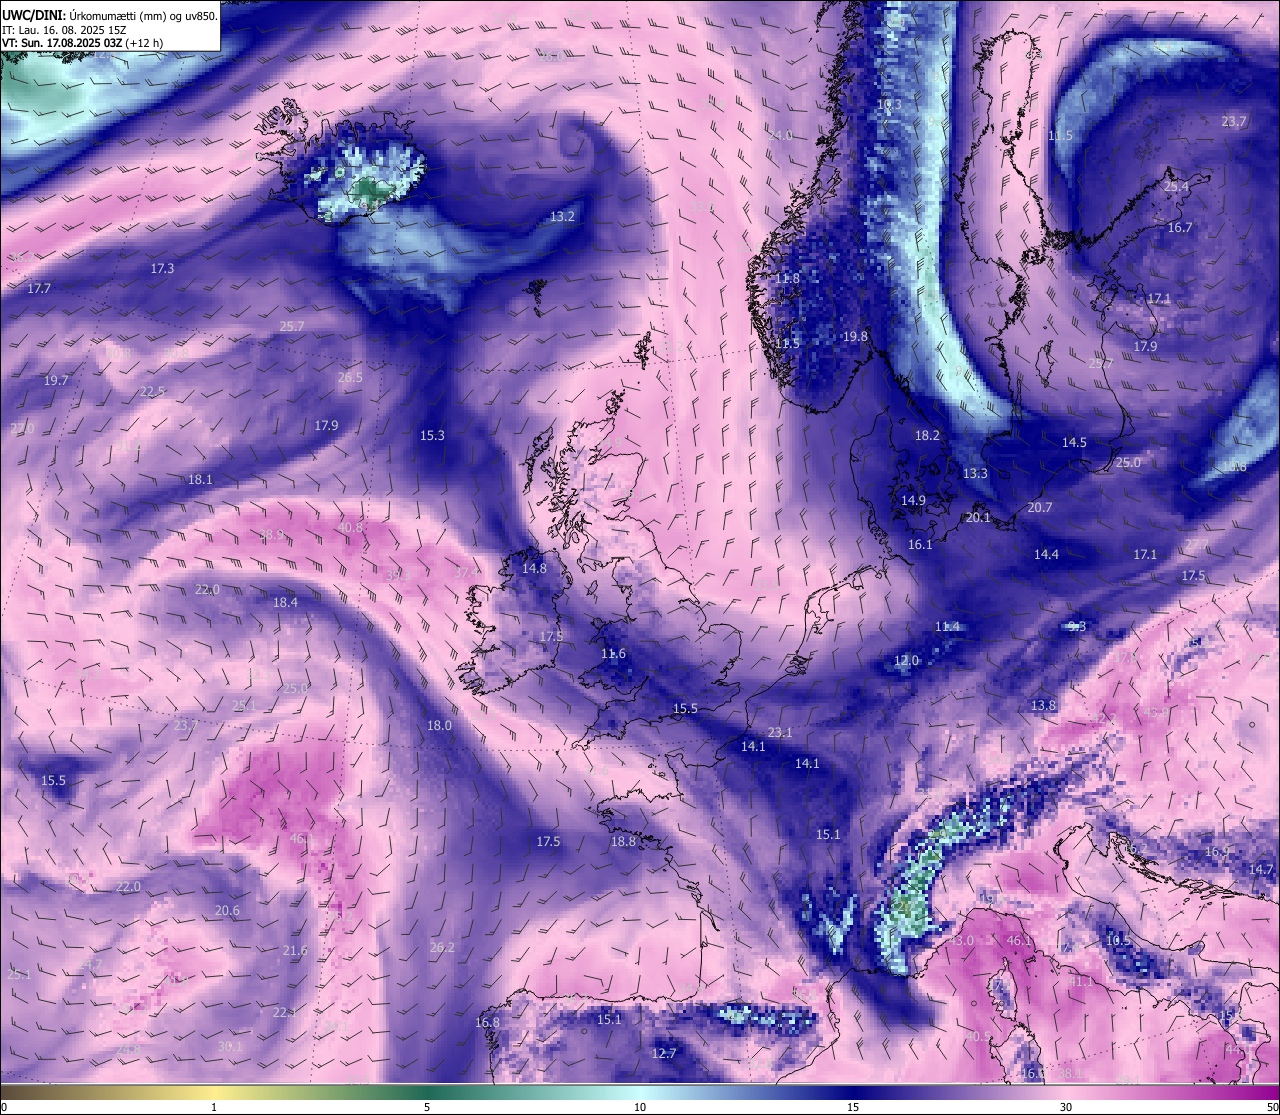Select the 12.7 value label
Image resolution: width=1280 pixels, height=1115 pixels.
coord(664,1054)
